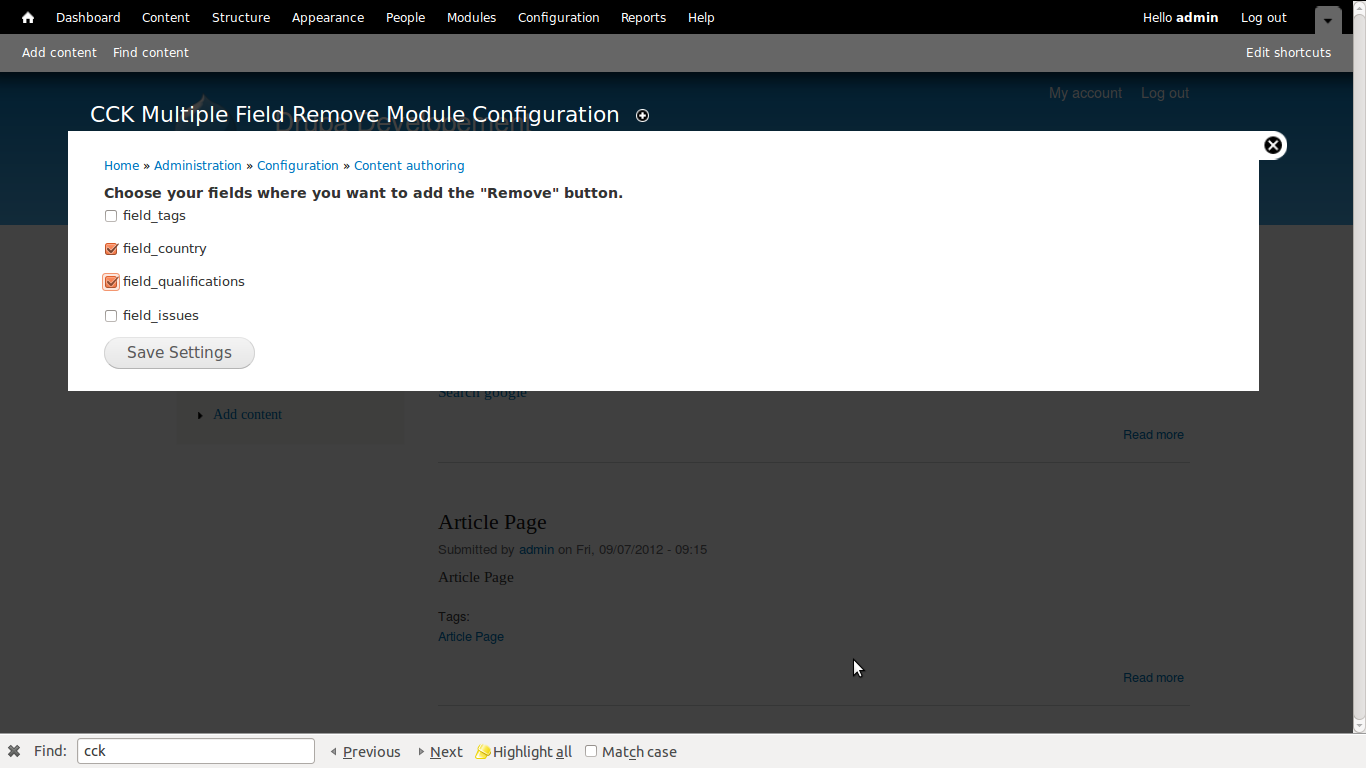Check the field_tags checkbox
The height and width of the screenshot is (768, 1366).
(110, 215)
